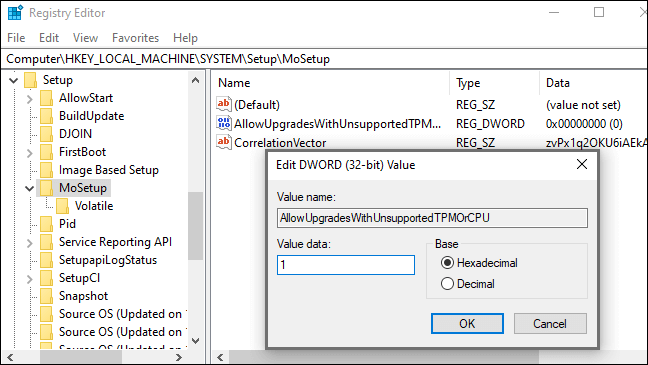Minimize the Registry Editor window
Image resolution: width=648 pixels, height=365 pixels.
pos(554,12)
